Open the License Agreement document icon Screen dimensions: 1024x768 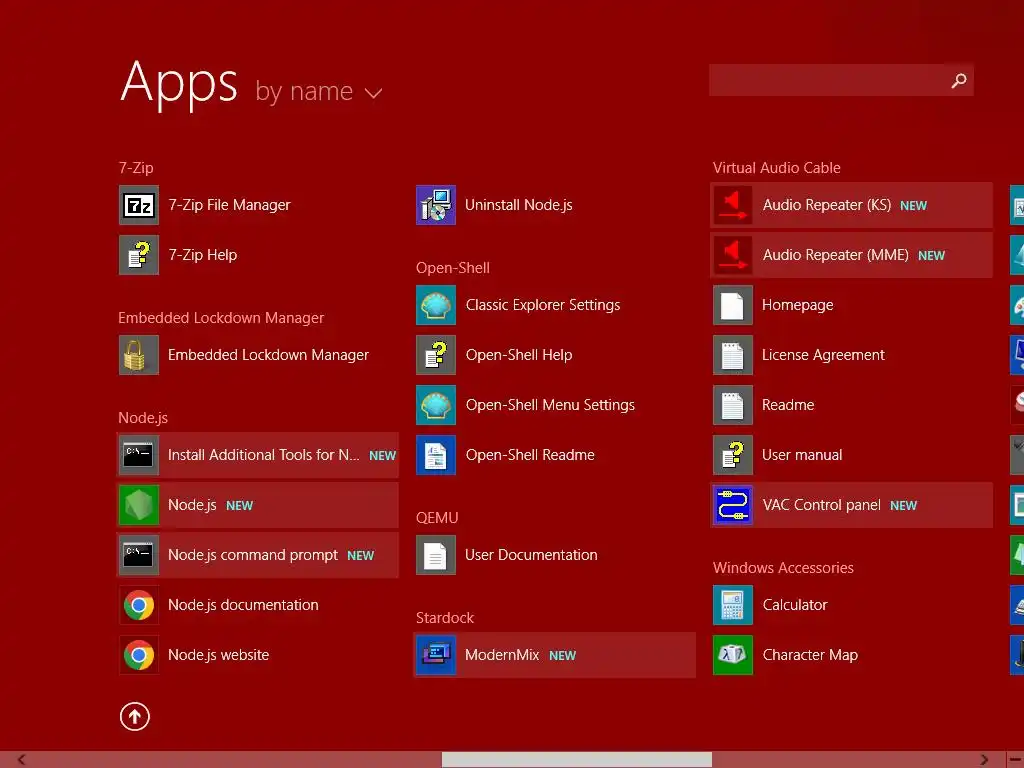[x=733, y=355]
